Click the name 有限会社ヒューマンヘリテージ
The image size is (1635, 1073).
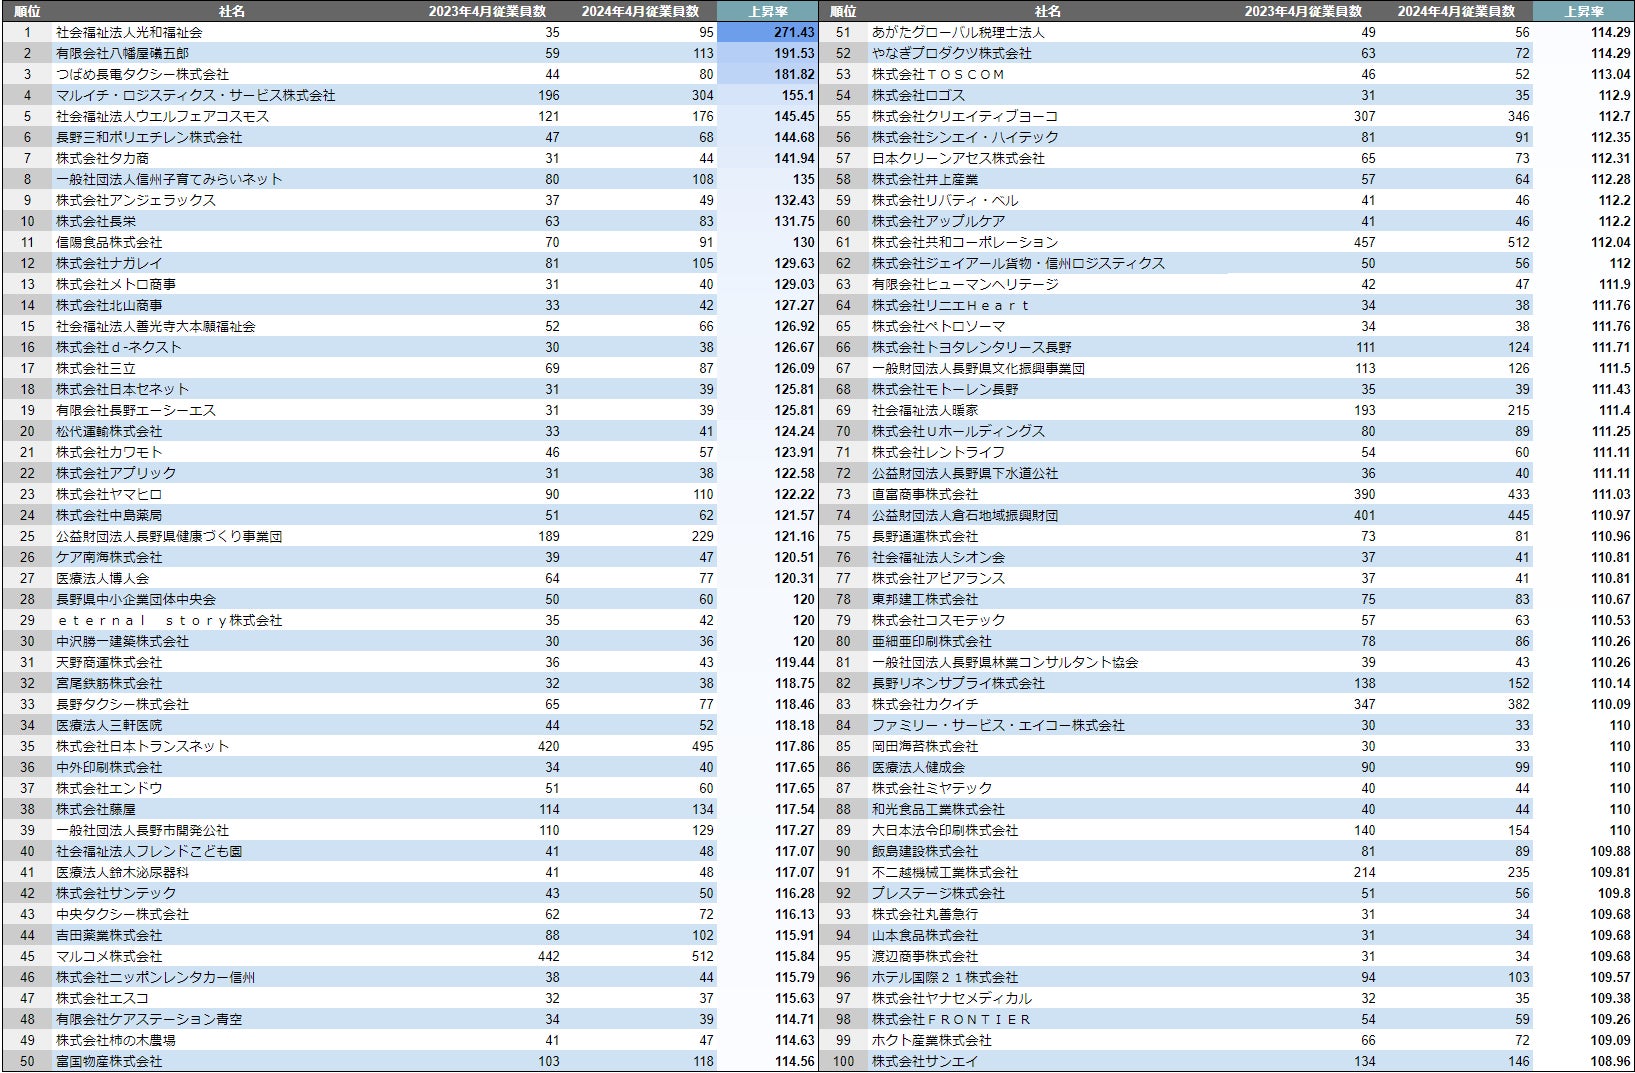[965, 284]
